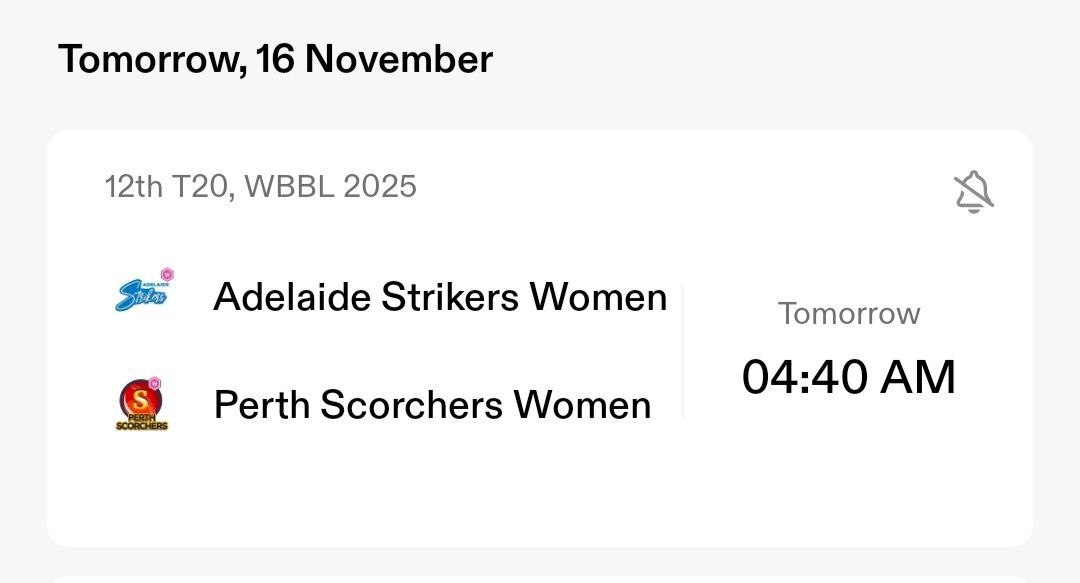Tap the 16 November part of the header
Image resolution: width=1080 pixels, height=583 pixels.
(374, 60)
